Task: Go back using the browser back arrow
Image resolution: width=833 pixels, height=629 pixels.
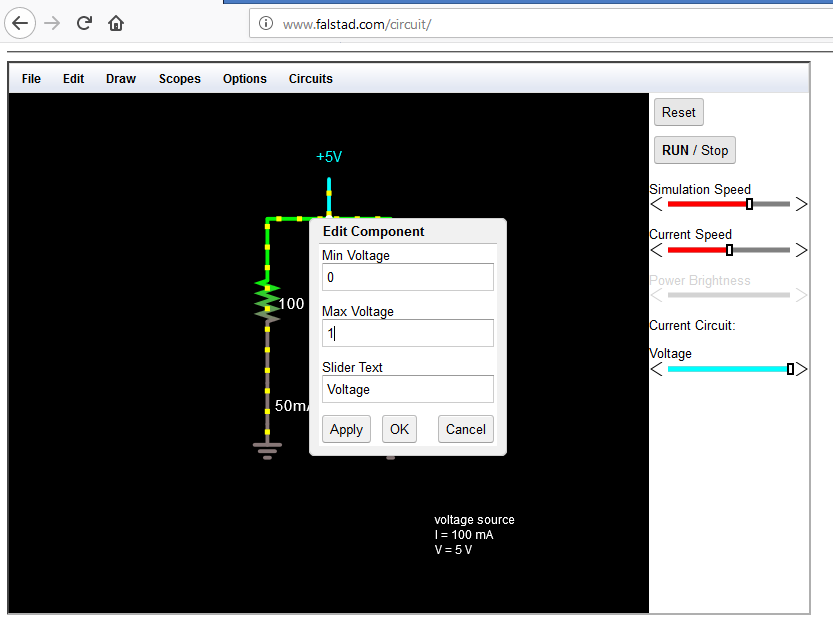Action: click(x=20, y=23)
